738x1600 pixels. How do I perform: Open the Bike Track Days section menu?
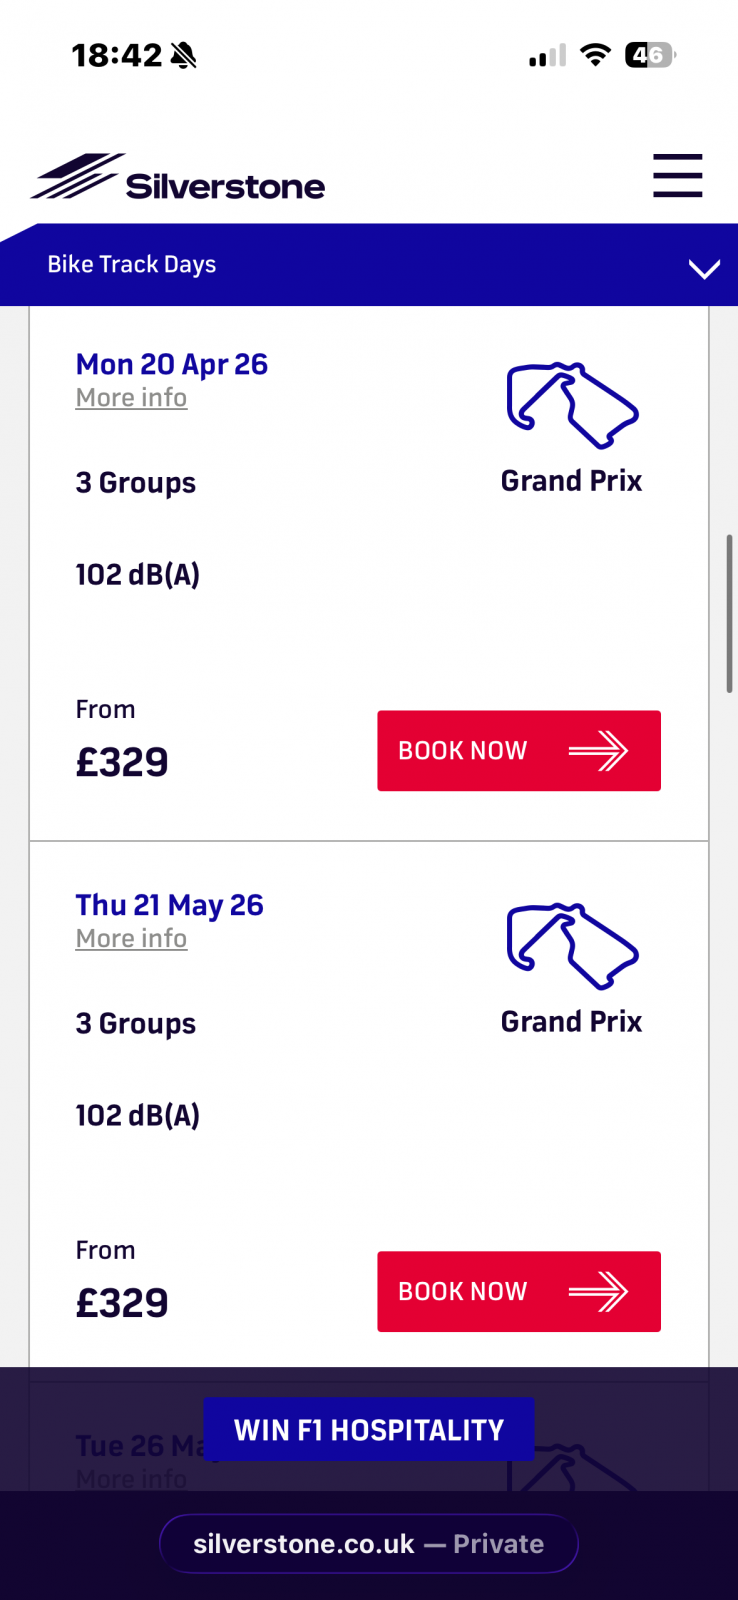pyautogui.click(x=132, y=265)
